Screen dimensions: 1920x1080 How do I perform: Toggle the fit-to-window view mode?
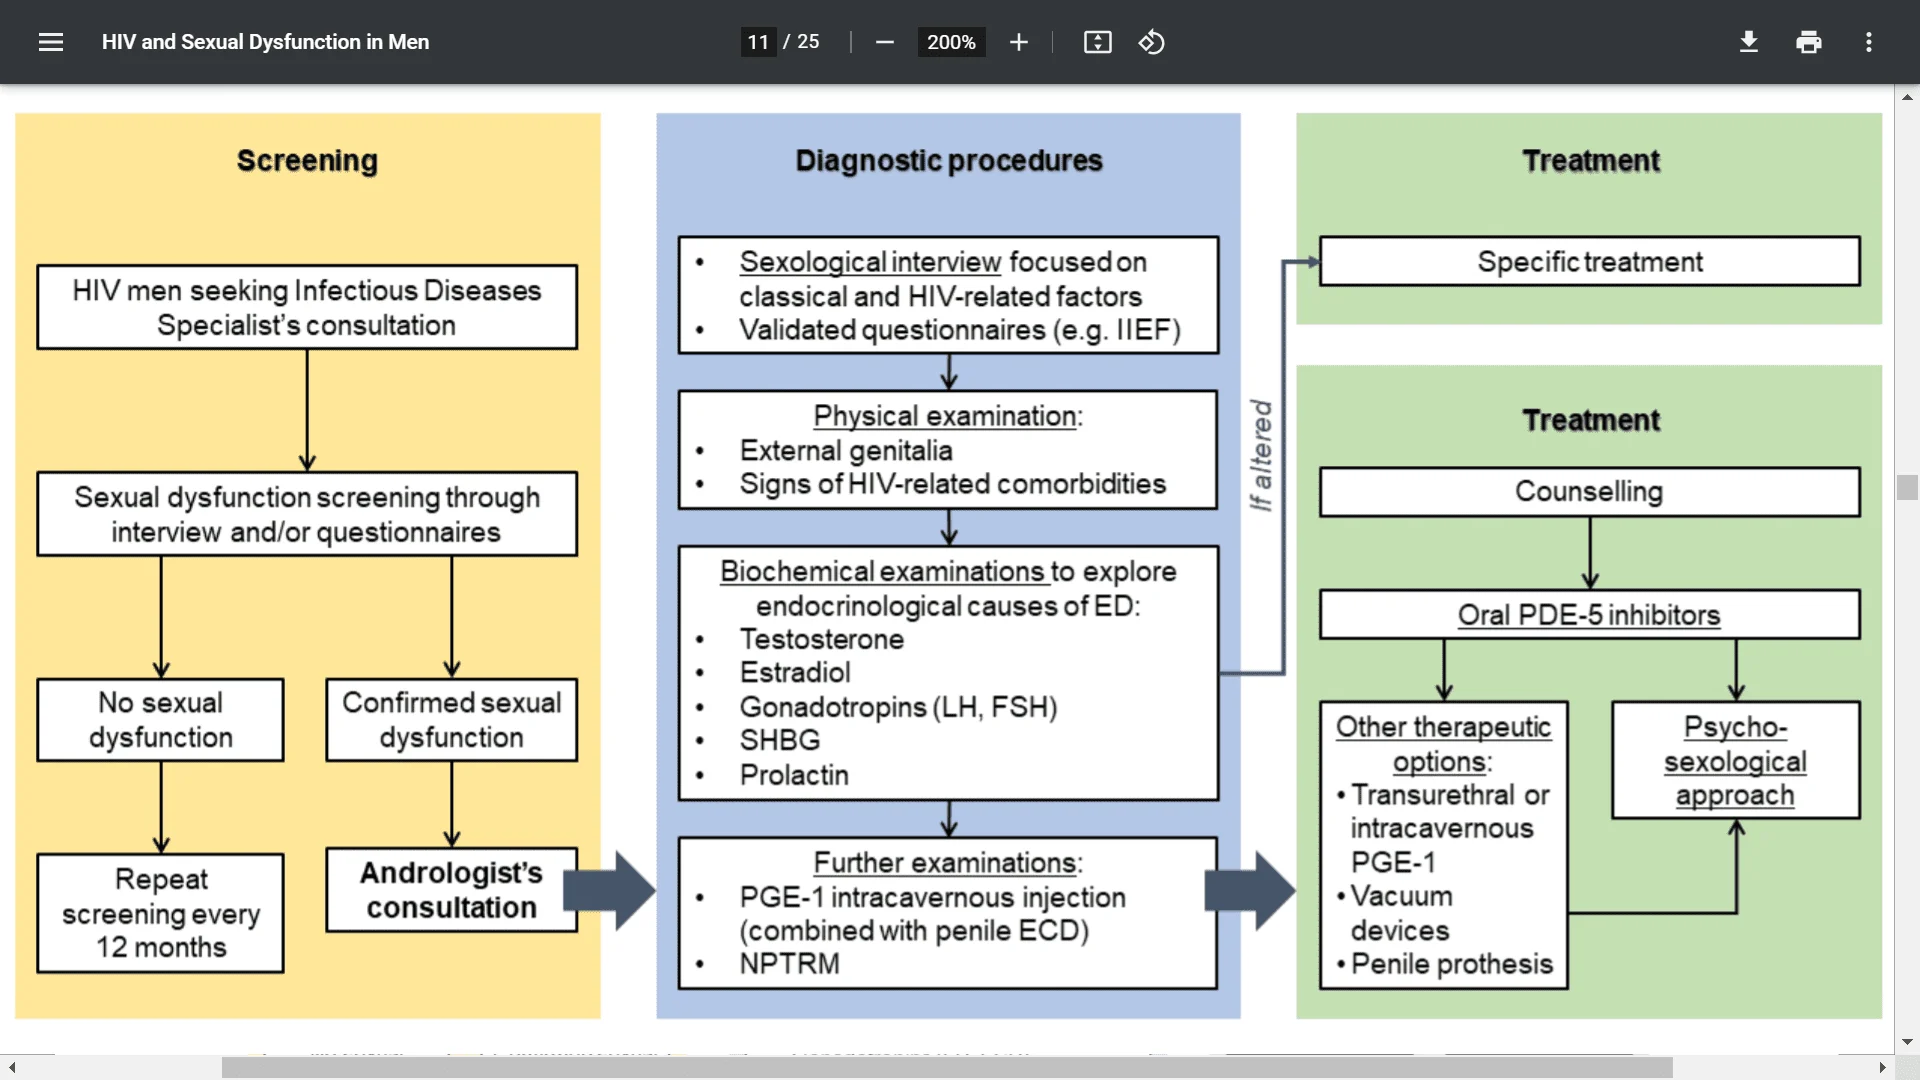click(x=1097, y=42)
